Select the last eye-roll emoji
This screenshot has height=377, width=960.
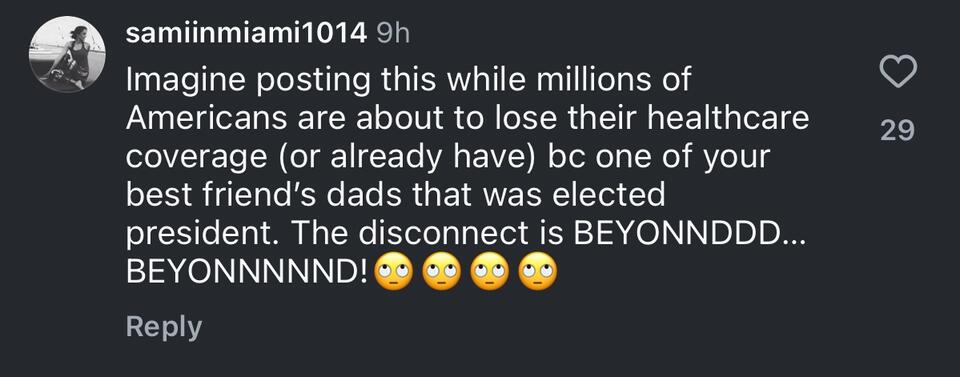(x=538, y=271)
